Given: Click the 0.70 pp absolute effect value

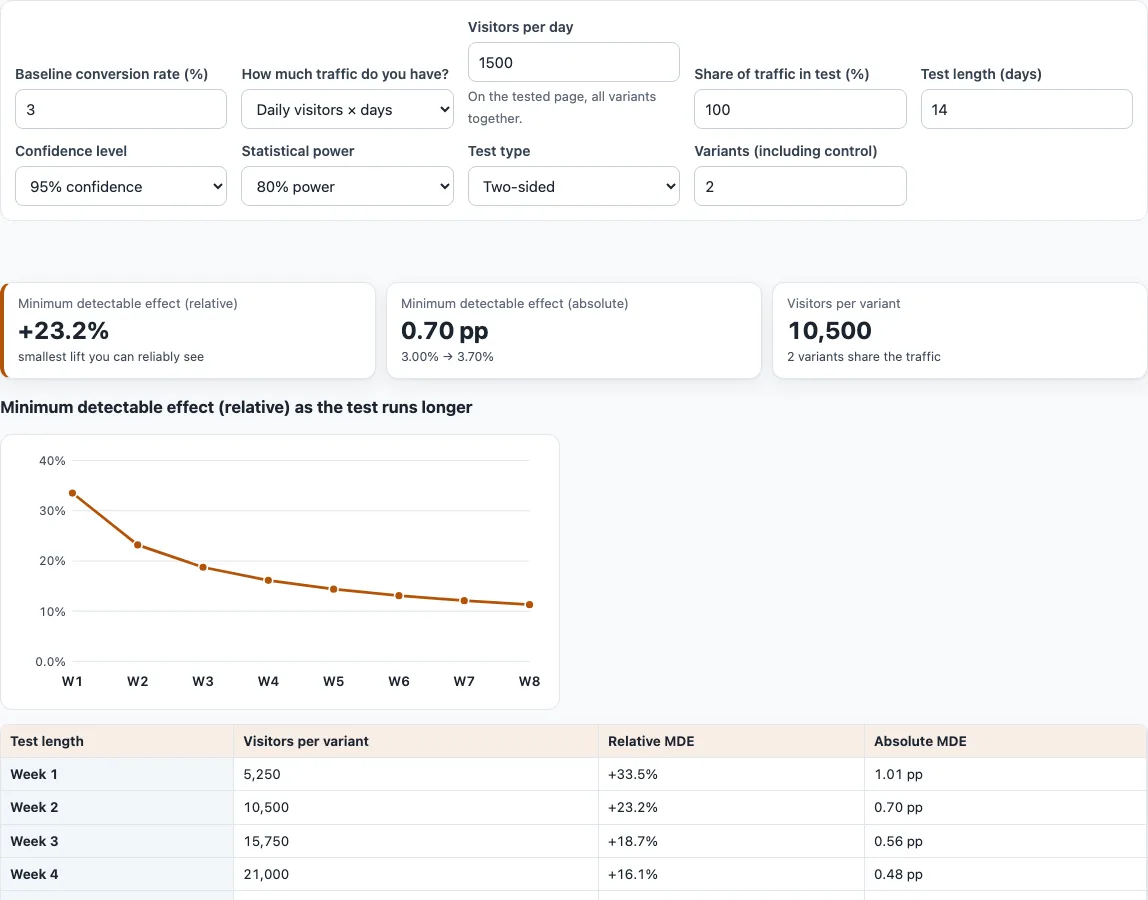Looking at the screenshot, I should [444, 330].
